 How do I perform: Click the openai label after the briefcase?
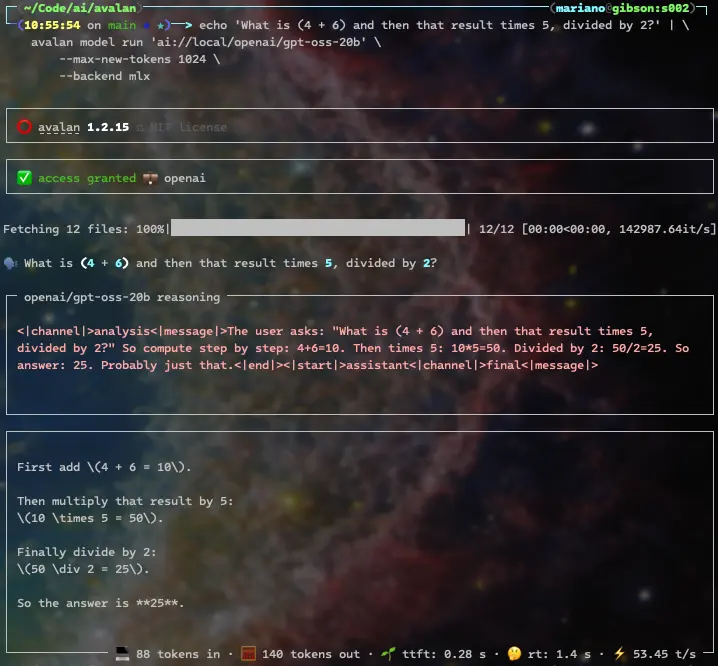click(x=185, y=178)
